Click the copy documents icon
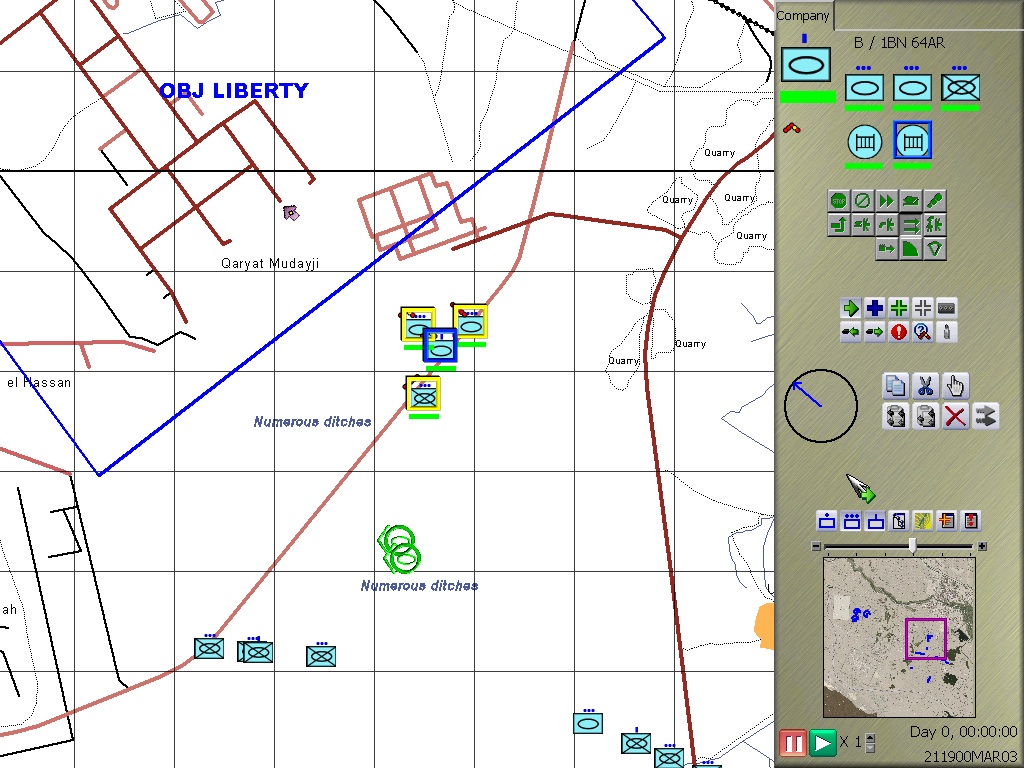Viewport: 1024px width, 768px height. point(896,386)
